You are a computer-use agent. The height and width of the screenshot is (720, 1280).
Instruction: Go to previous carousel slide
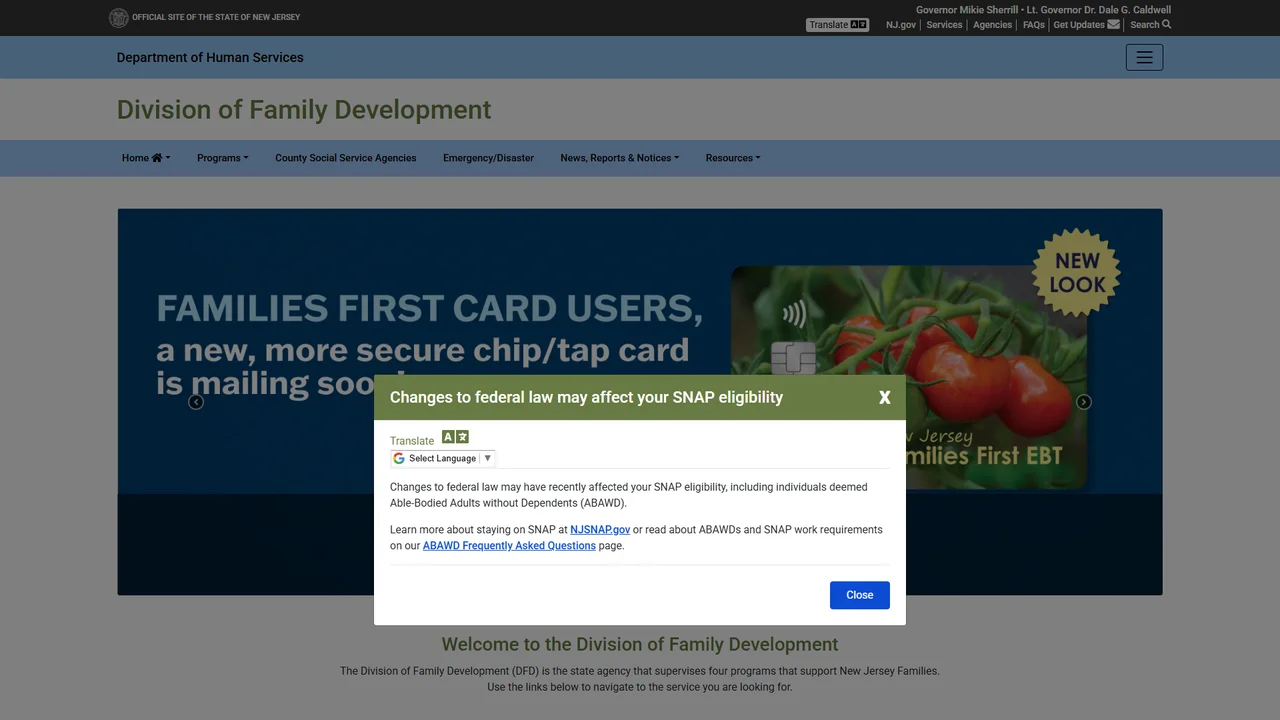click(x=196, y=402)
